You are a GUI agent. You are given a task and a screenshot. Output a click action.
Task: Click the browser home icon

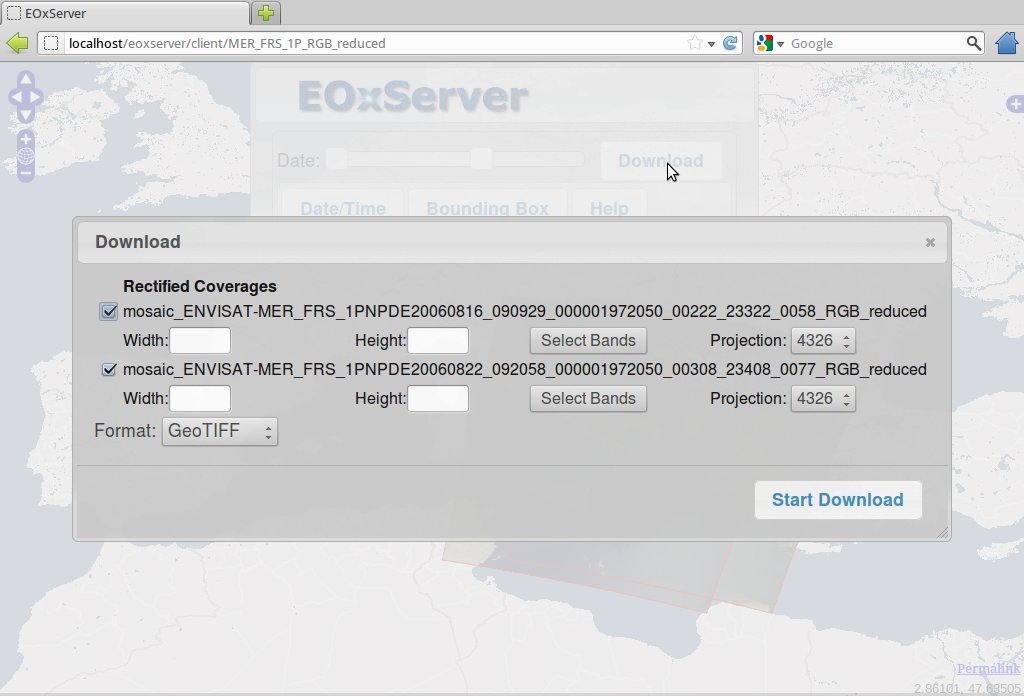pyautogui.click(x=1007, y=43)
